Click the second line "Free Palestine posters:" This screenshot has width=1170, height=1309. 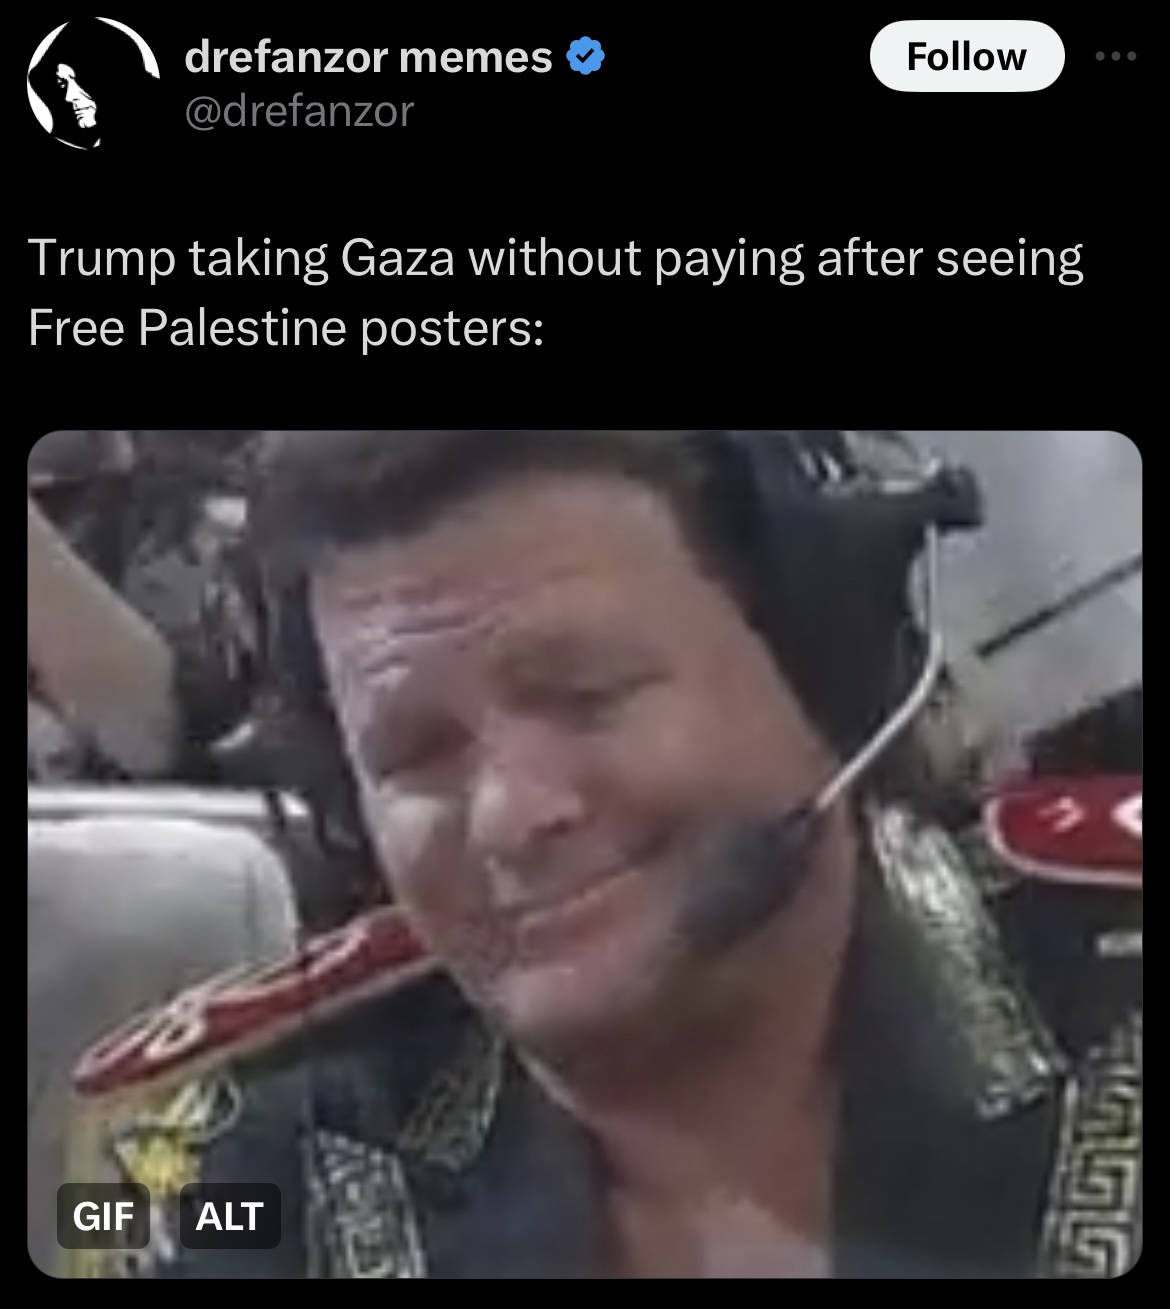[x=286, y=327]
